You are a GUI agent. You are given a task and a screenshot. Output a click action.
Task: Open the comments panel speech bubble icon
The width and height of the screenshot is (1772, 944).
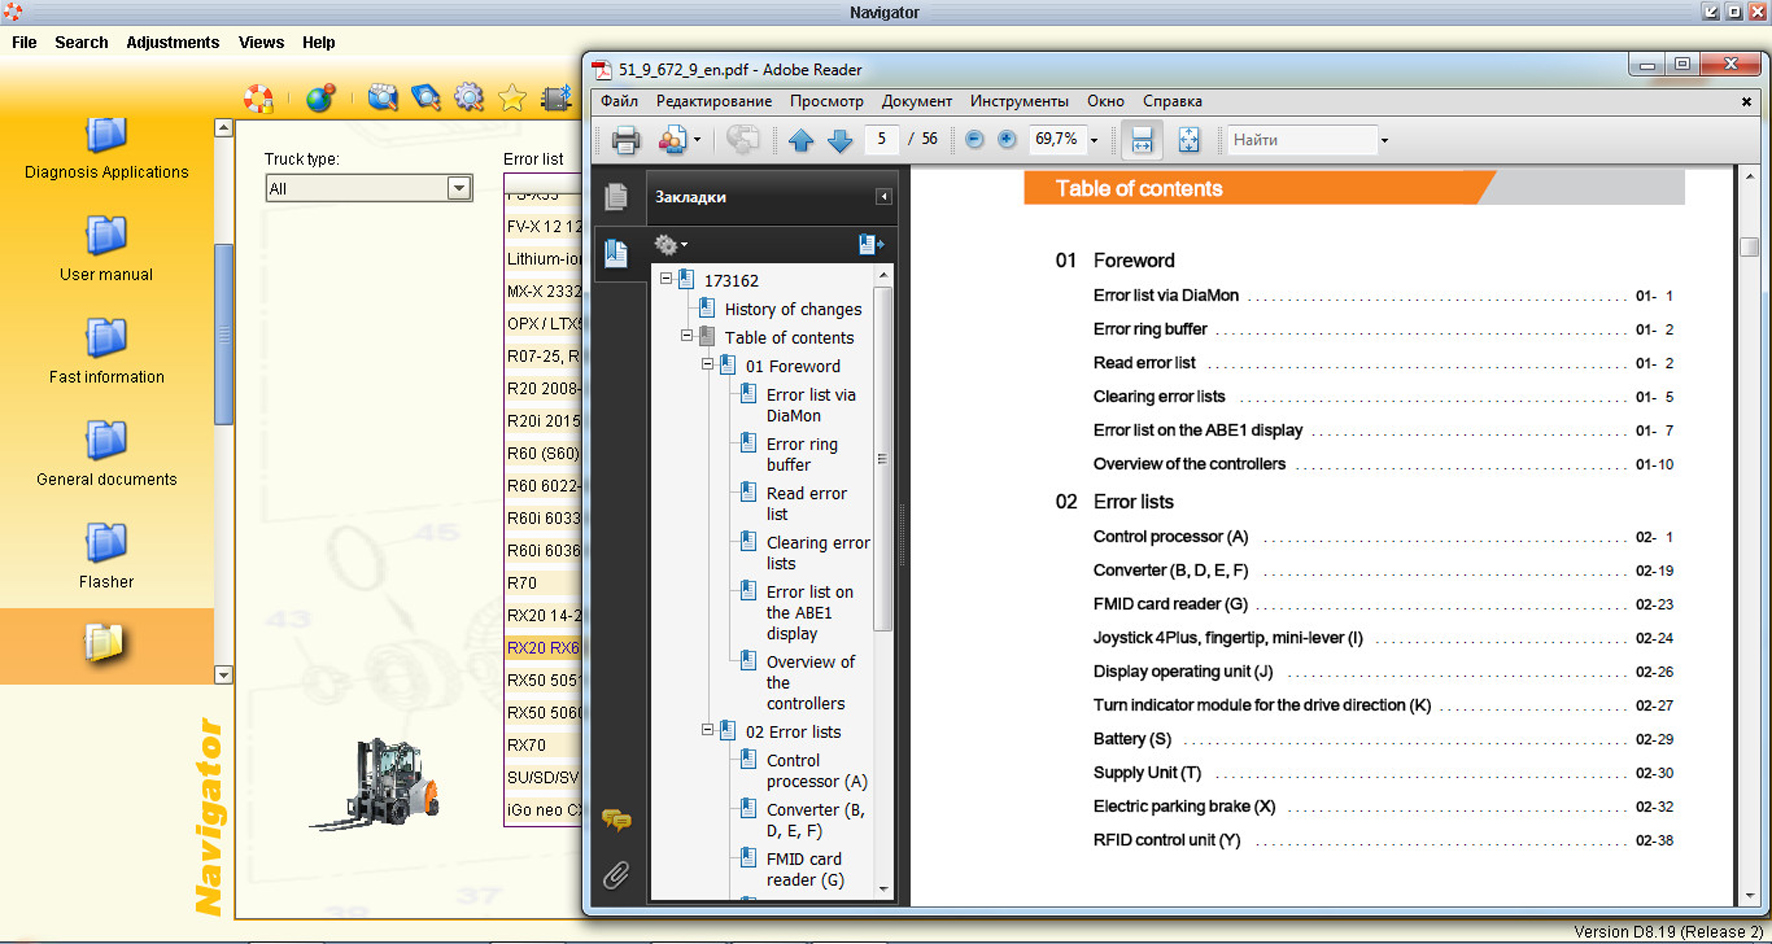[616, 821]
